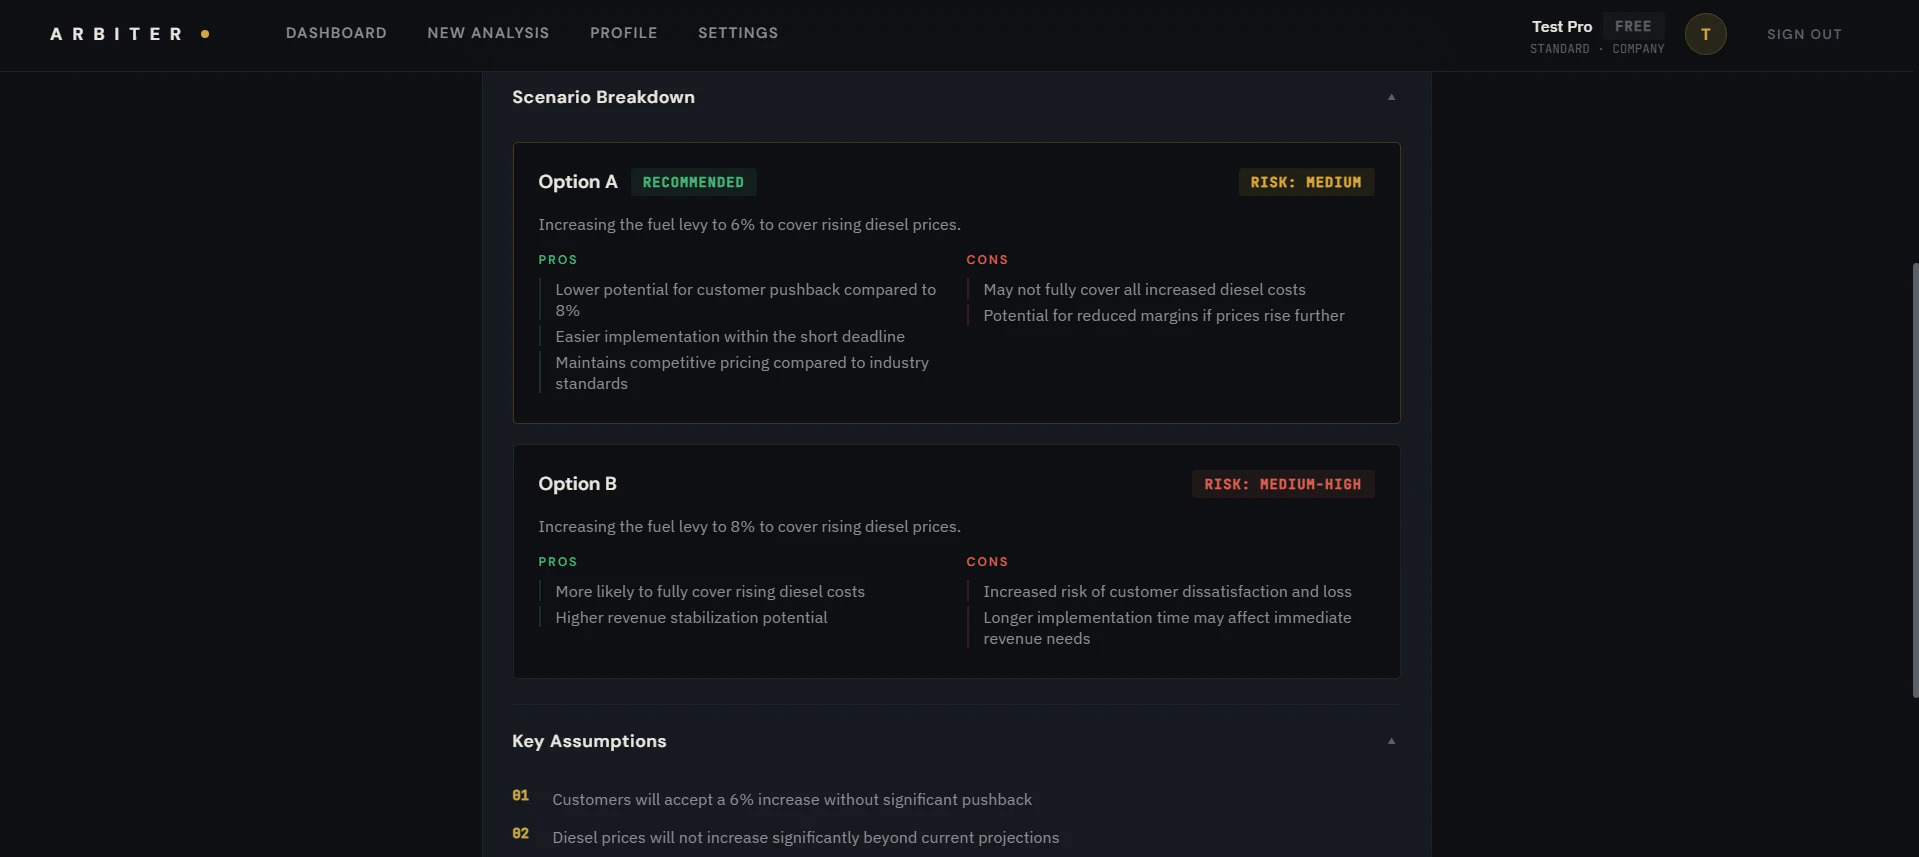Click assumption number 01
The width and height of the screenshot is (1919, 857).
coord(520,796)
